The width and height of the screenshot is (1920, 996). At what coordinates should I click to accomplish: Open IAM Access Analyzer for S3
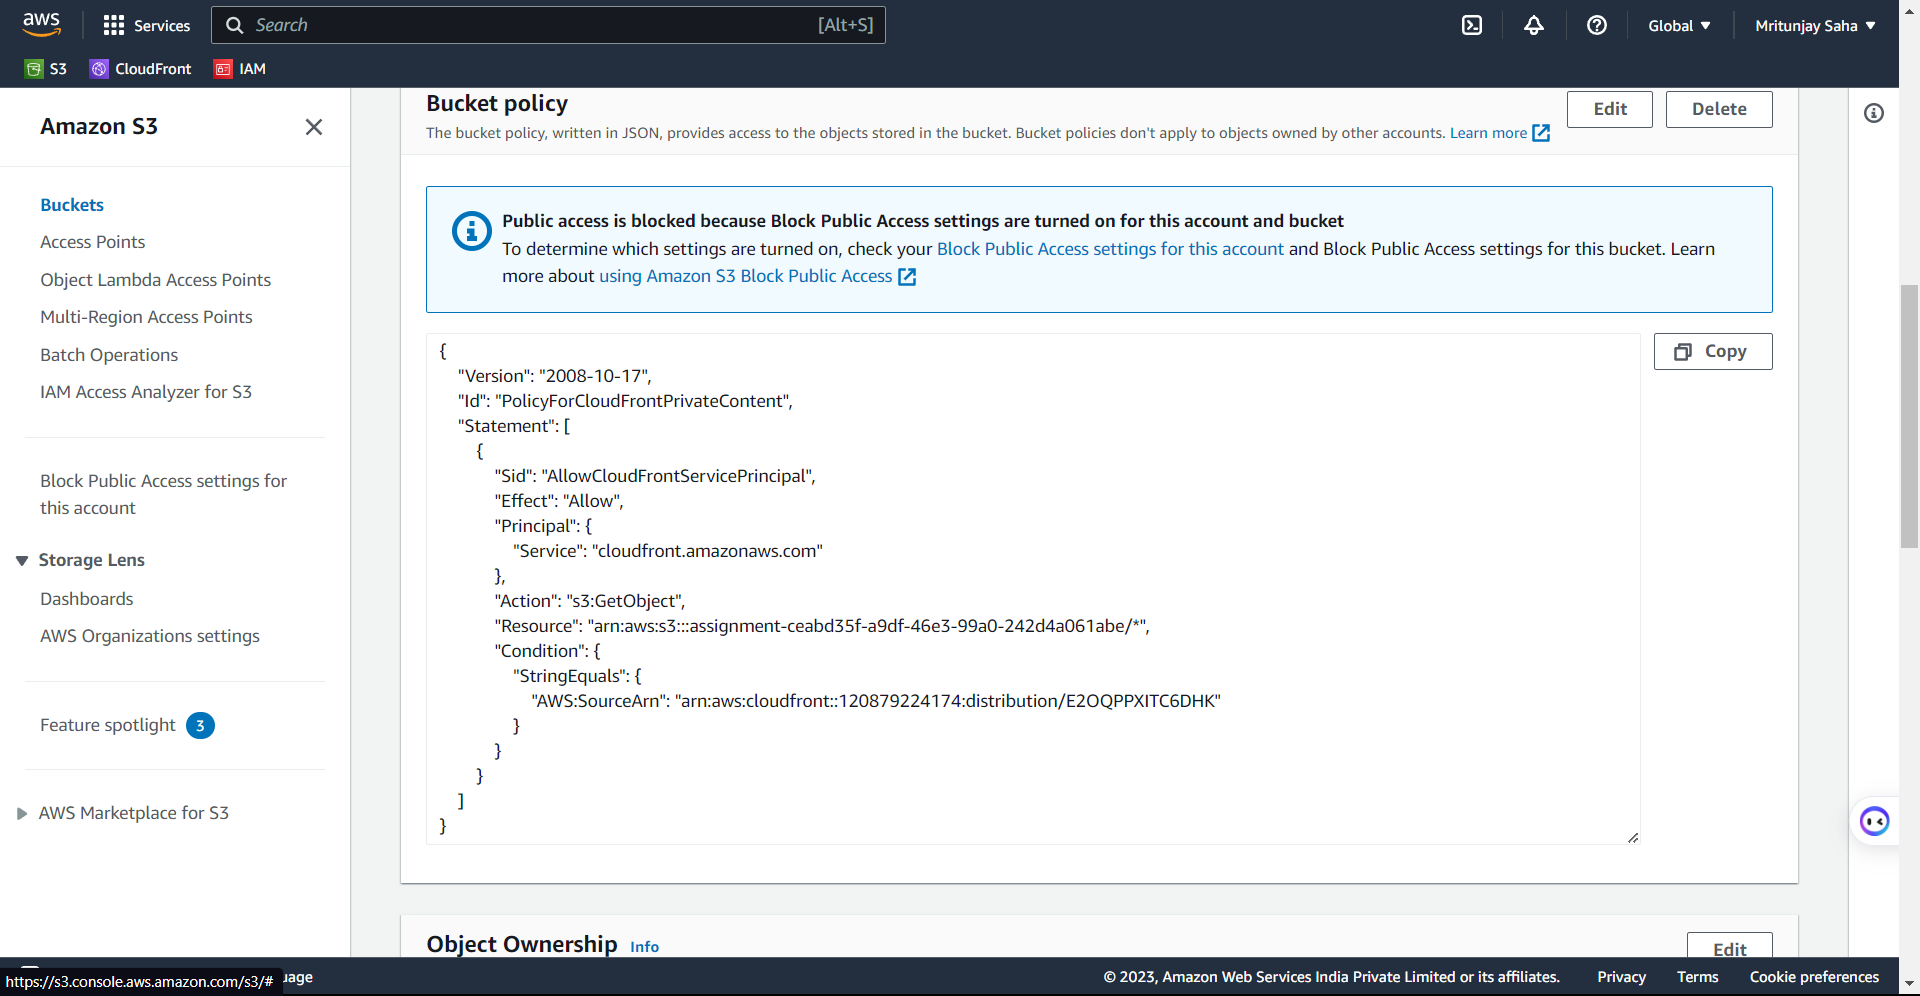click(x=146, y=392)
